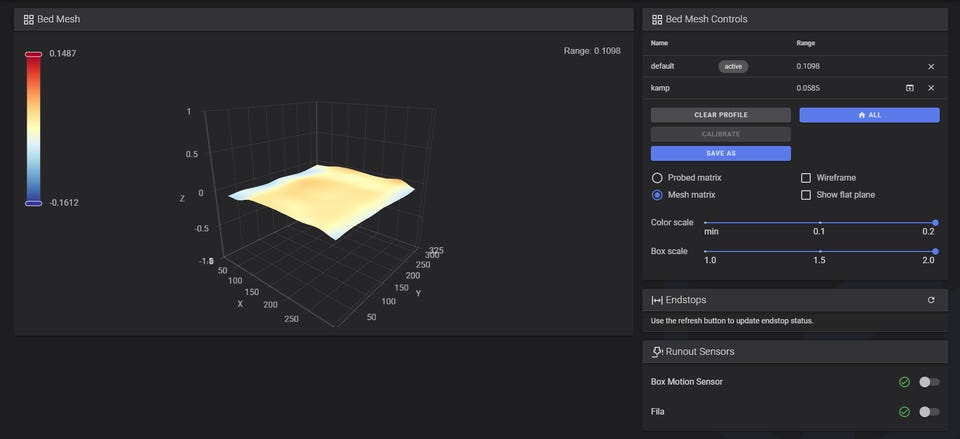Toggle the Fila runout sensor switch
The height and width of the screenshot is (439, 960).
coord(929,412)
